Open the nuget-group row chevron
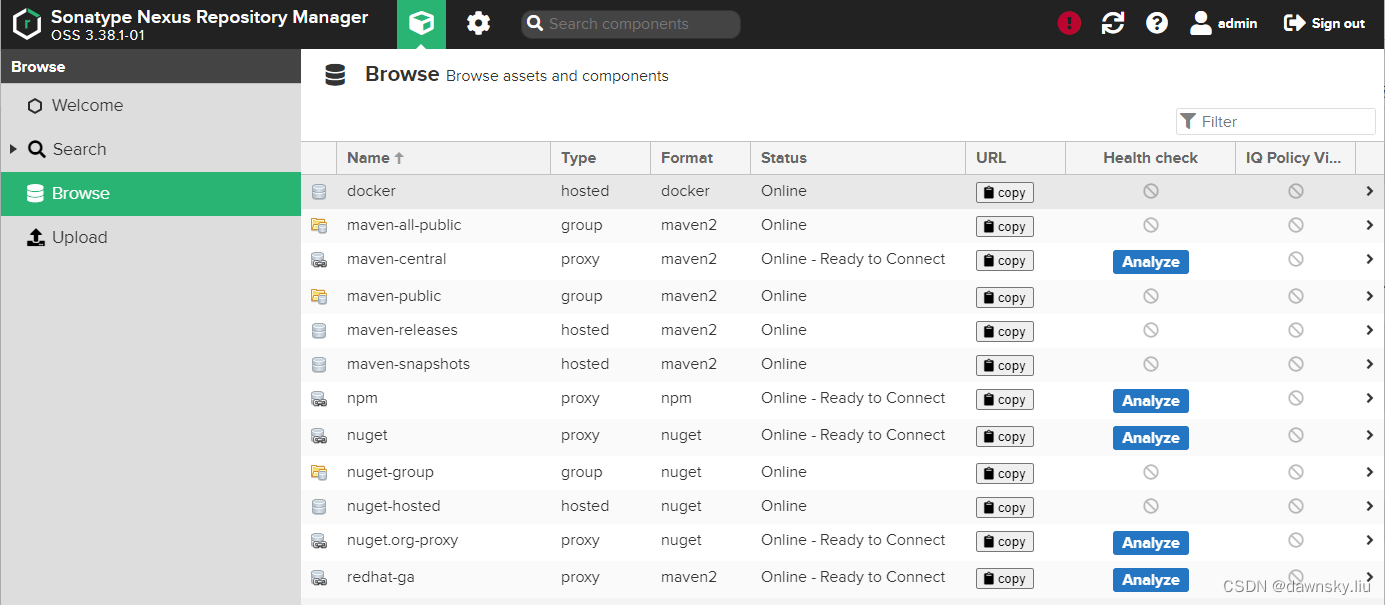The image size is (1385, 605). tap(1369, 472)
